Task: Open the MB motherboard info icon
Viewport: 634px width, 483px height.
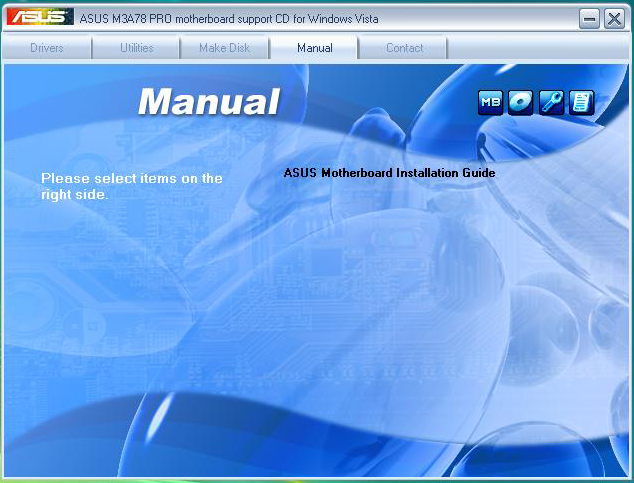Action: (490, 102)
